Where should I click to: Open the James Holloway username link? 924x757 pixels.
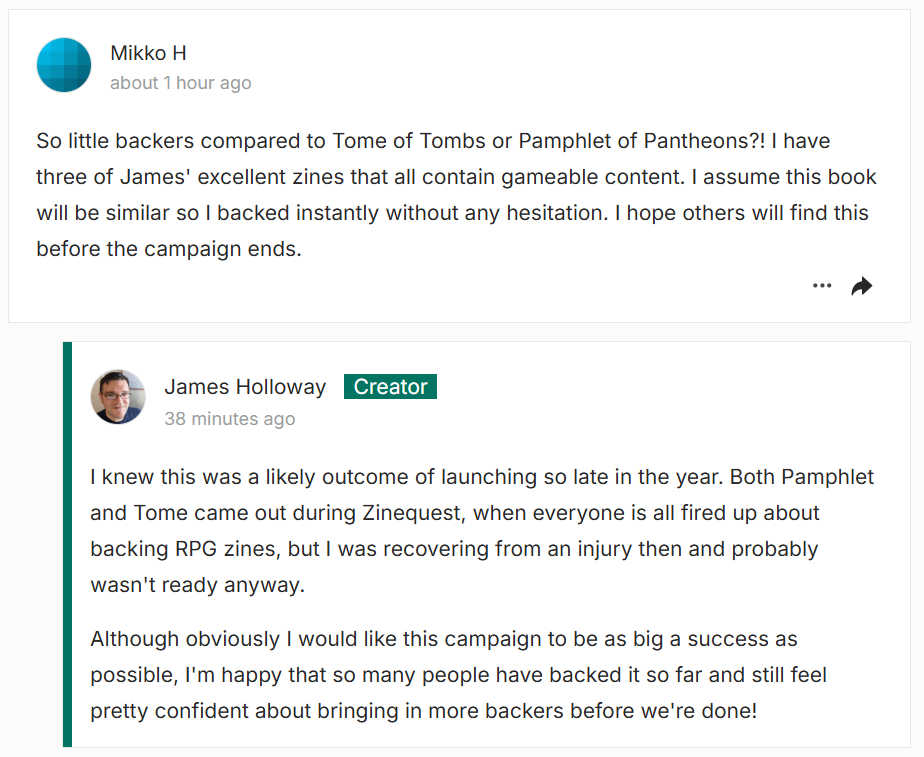pos(245,387)
